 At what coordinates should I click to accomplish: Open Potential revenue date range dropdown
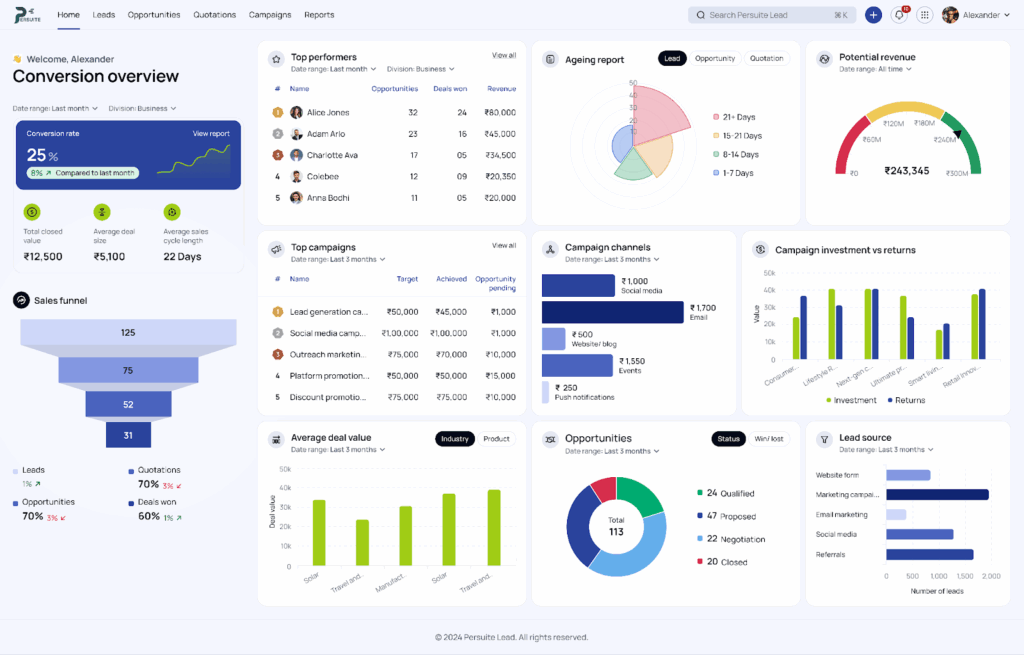[876, 69]
